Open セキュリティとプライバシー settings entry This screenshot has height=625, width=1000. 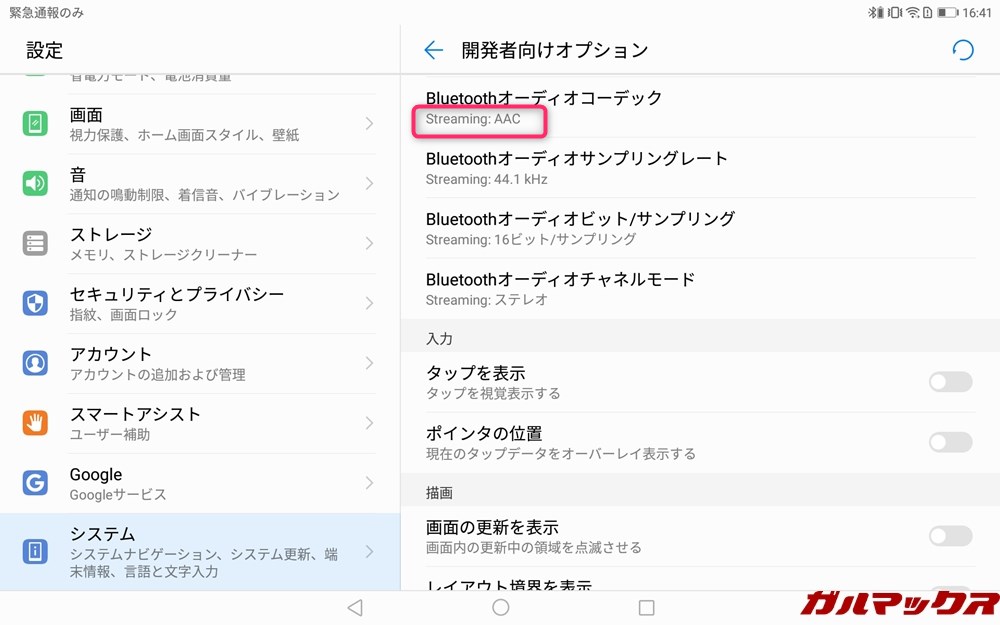[x=177, y=303]
